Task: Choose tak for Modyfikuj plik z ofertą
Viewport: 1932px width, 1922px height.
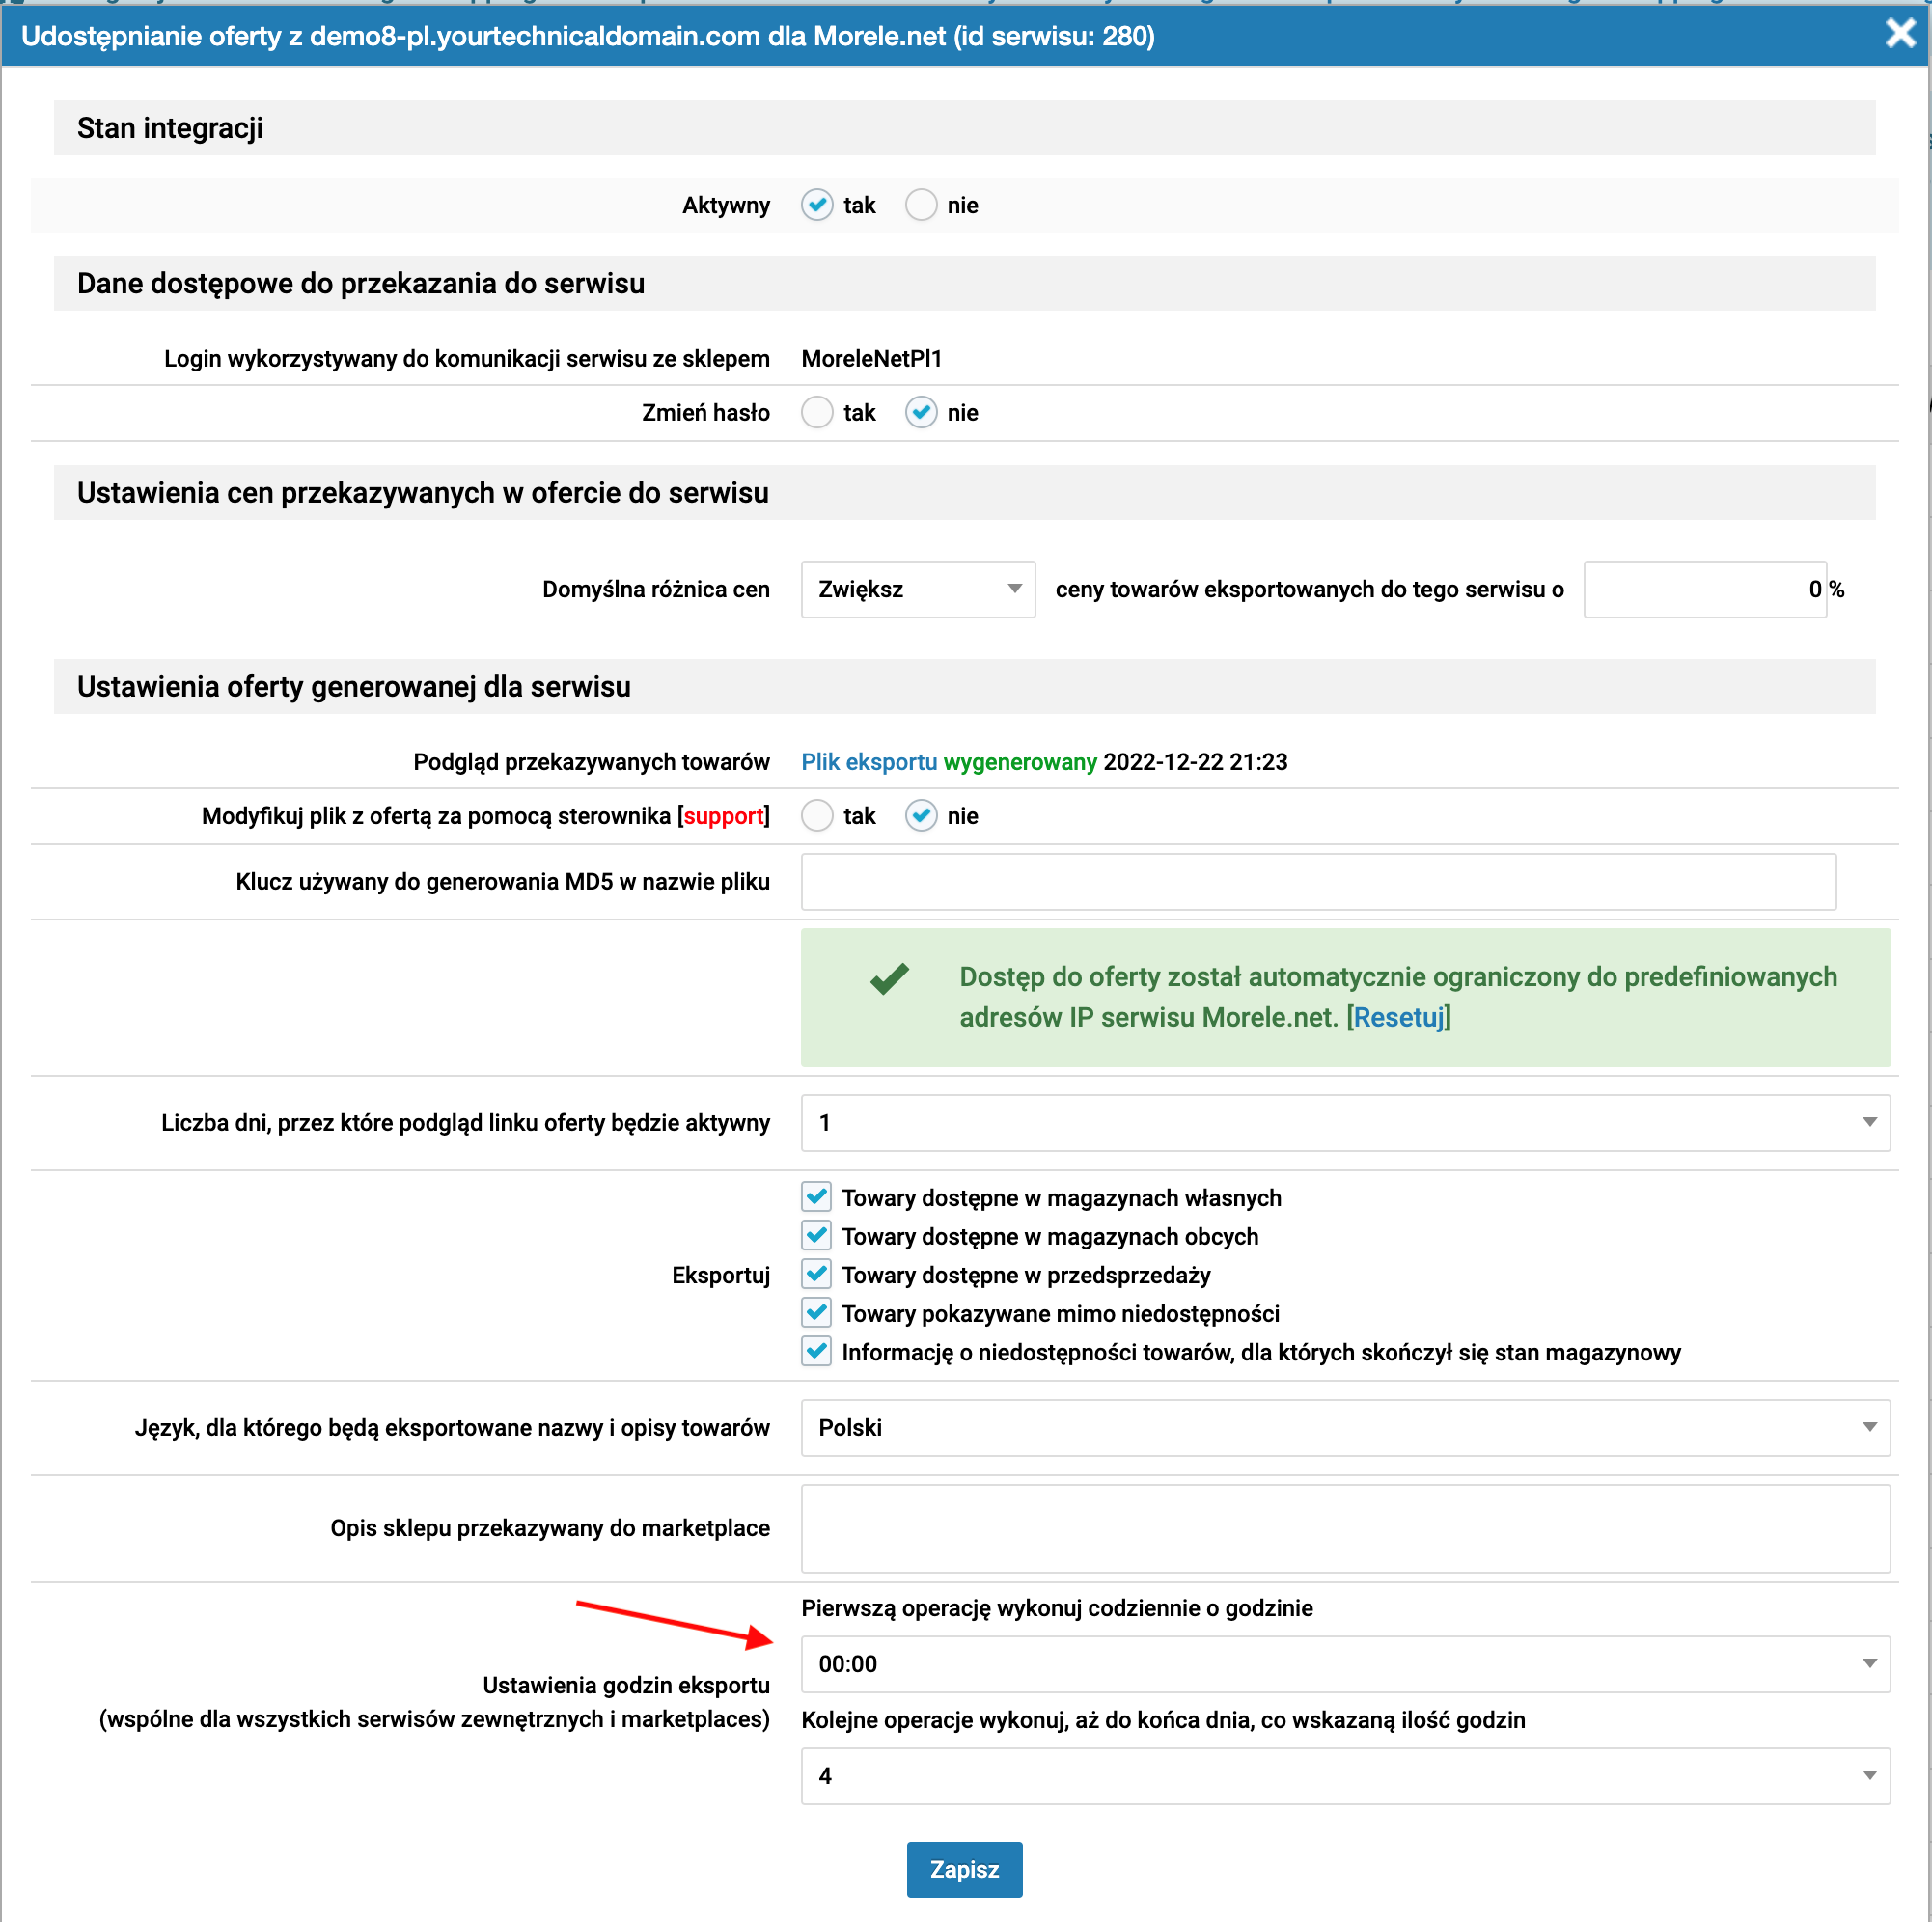Action: tap(817, 816)
